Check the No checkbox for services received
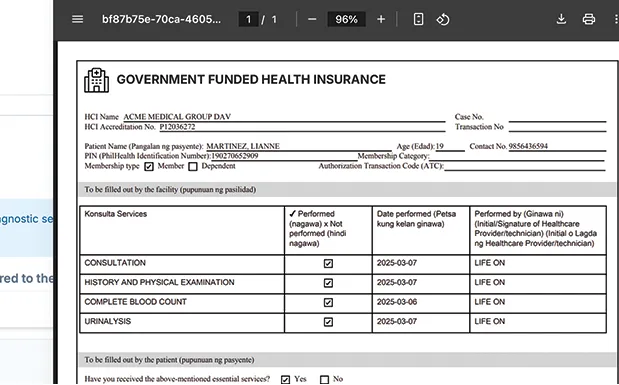This screenshot has width=619, height=385. (x=325, y=379)
